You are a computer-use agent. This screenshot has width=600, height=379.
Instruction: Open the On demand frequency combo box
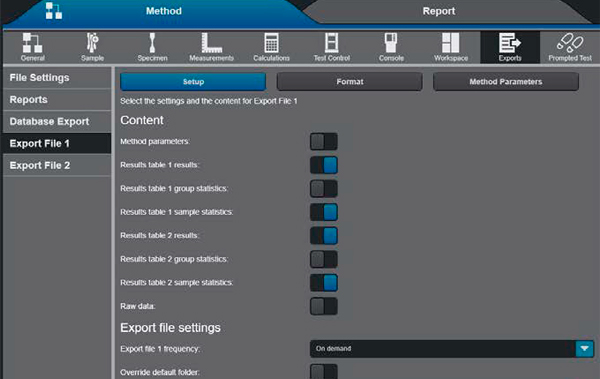(452, 348)
